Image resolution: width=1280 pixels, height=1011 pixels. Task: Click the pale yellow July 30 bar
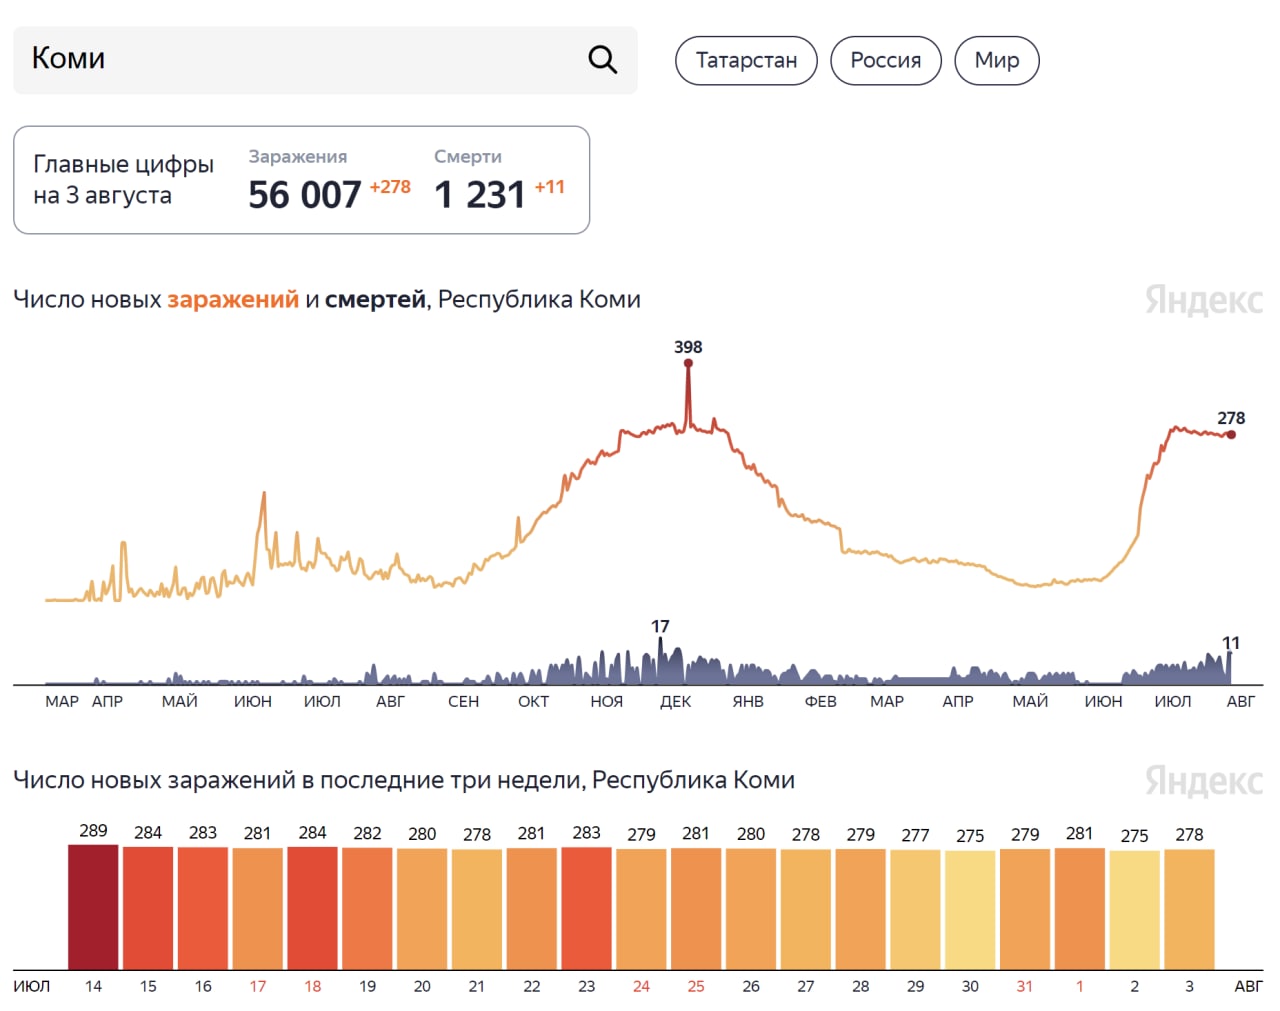tap(970, 910)
